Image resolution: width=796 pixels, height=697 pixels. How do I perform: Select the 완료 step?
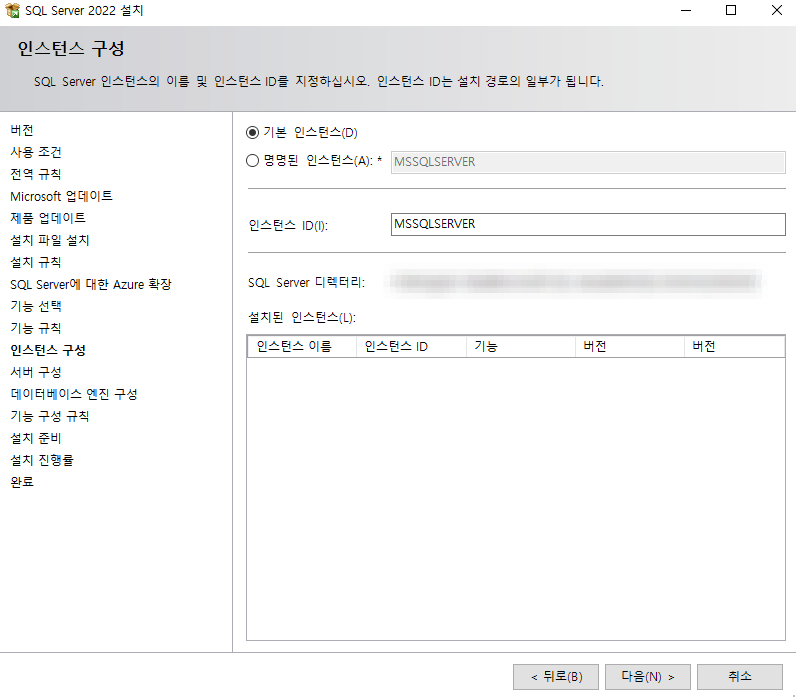[x=22, y=482]
